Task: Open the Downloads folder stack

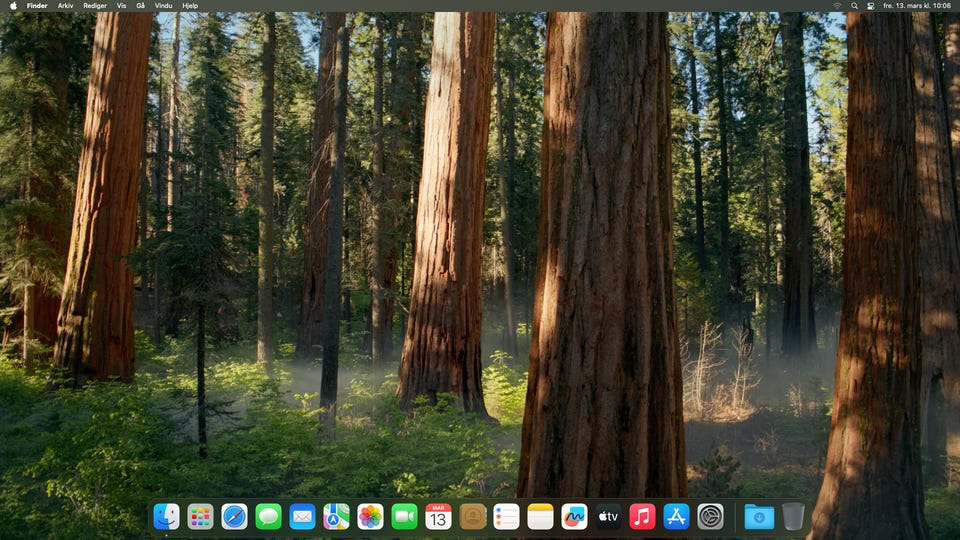Action: (759, 516)
